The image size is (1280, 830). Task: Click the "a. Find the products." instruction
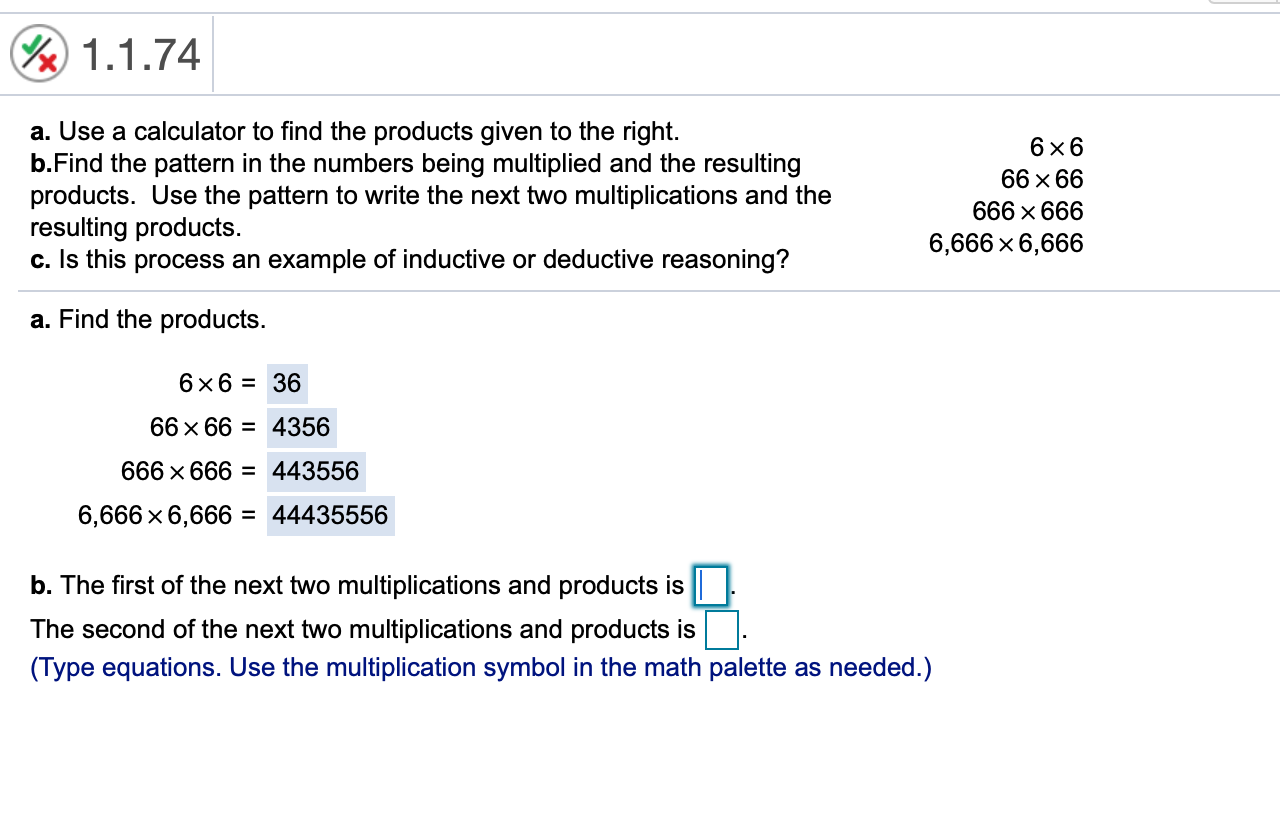tap(148, 319)
